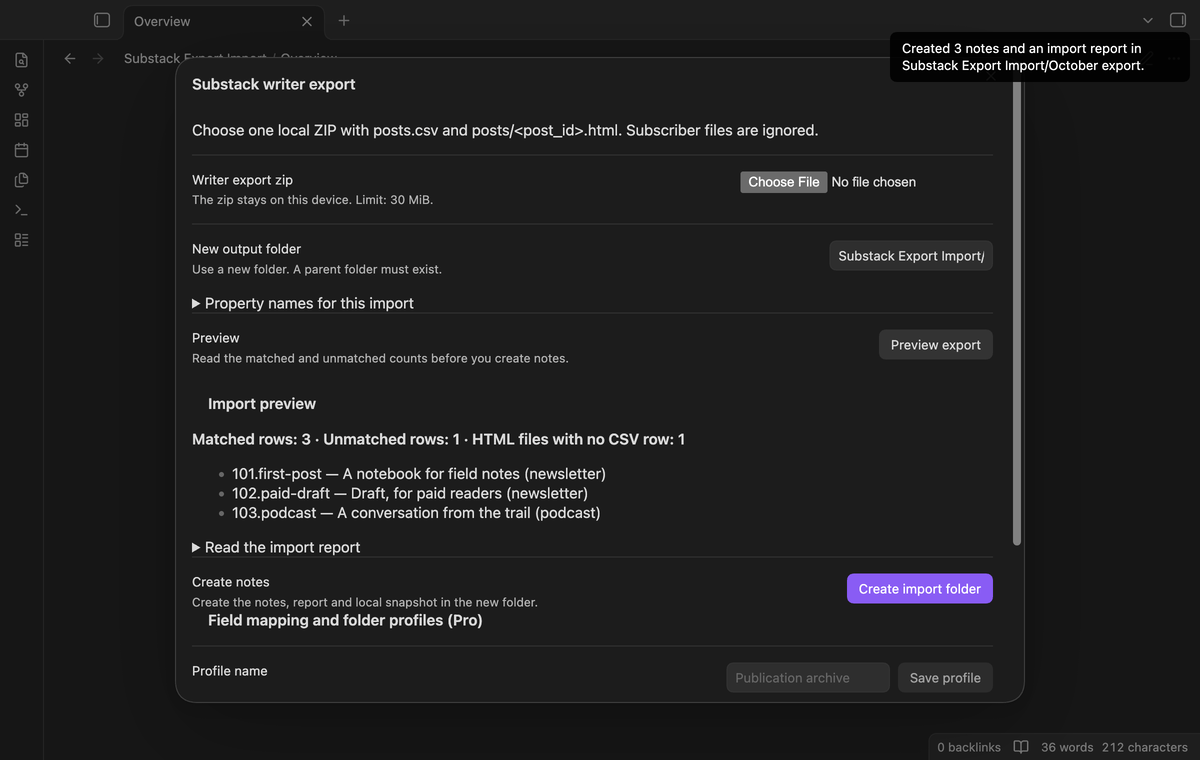Open the tab list chevron dropdown

pyautogui.click(x=1148, y=20)
